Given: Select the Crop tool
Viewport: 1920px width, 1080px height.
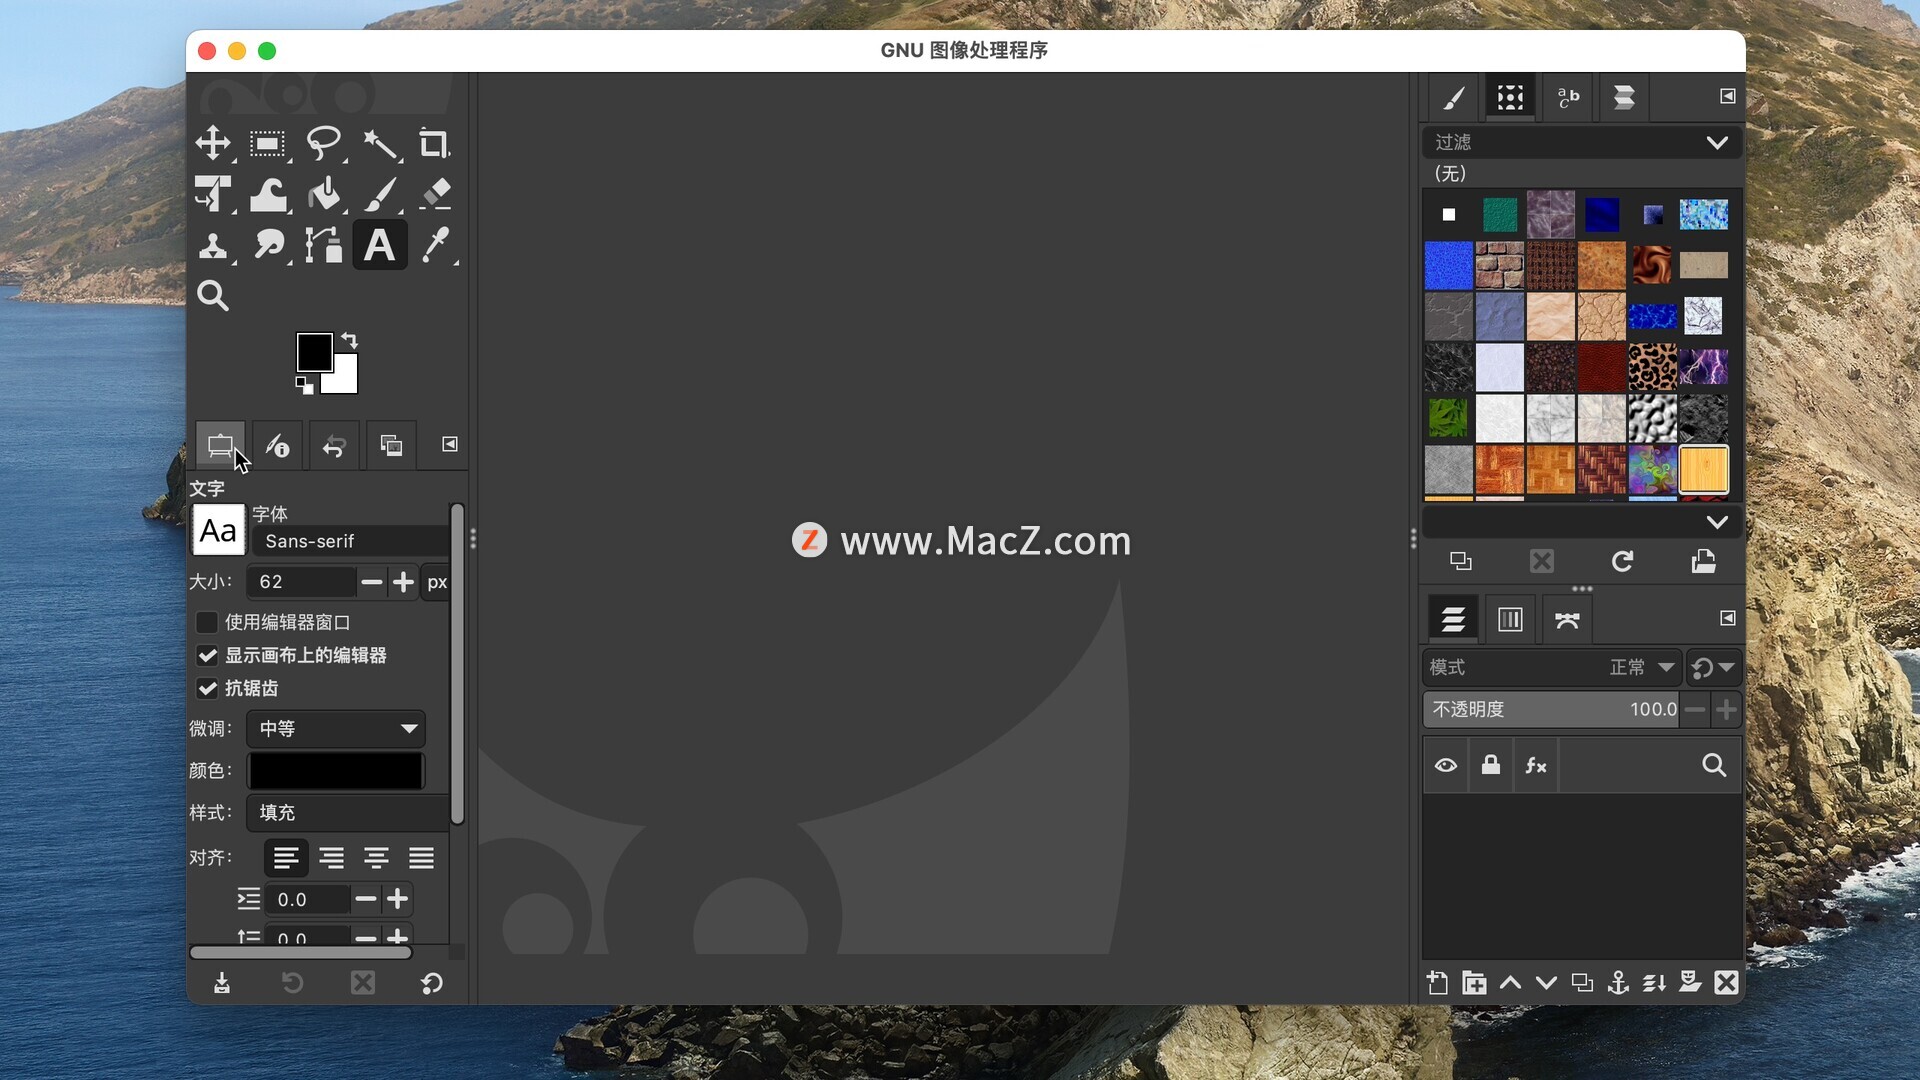Looking at the screenshot, I should (433, 143).
